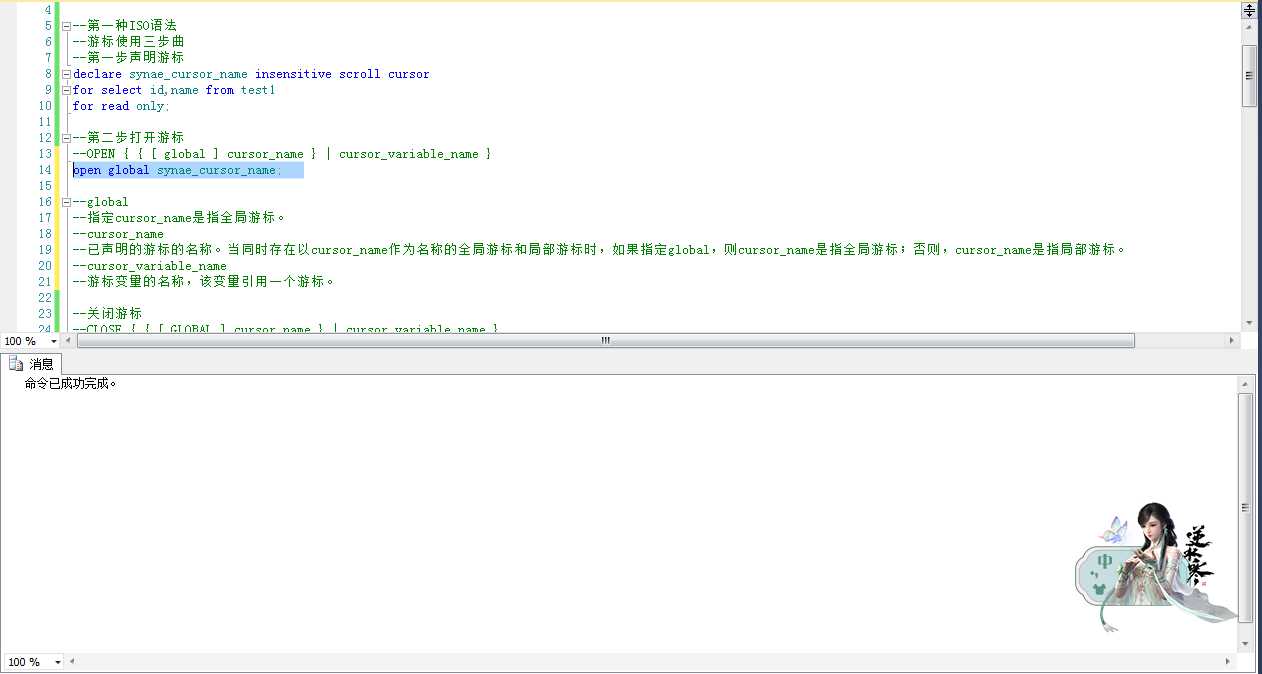
Task: Click the butterfly decoration on the input widget
Action: [x=1113, y=530]
